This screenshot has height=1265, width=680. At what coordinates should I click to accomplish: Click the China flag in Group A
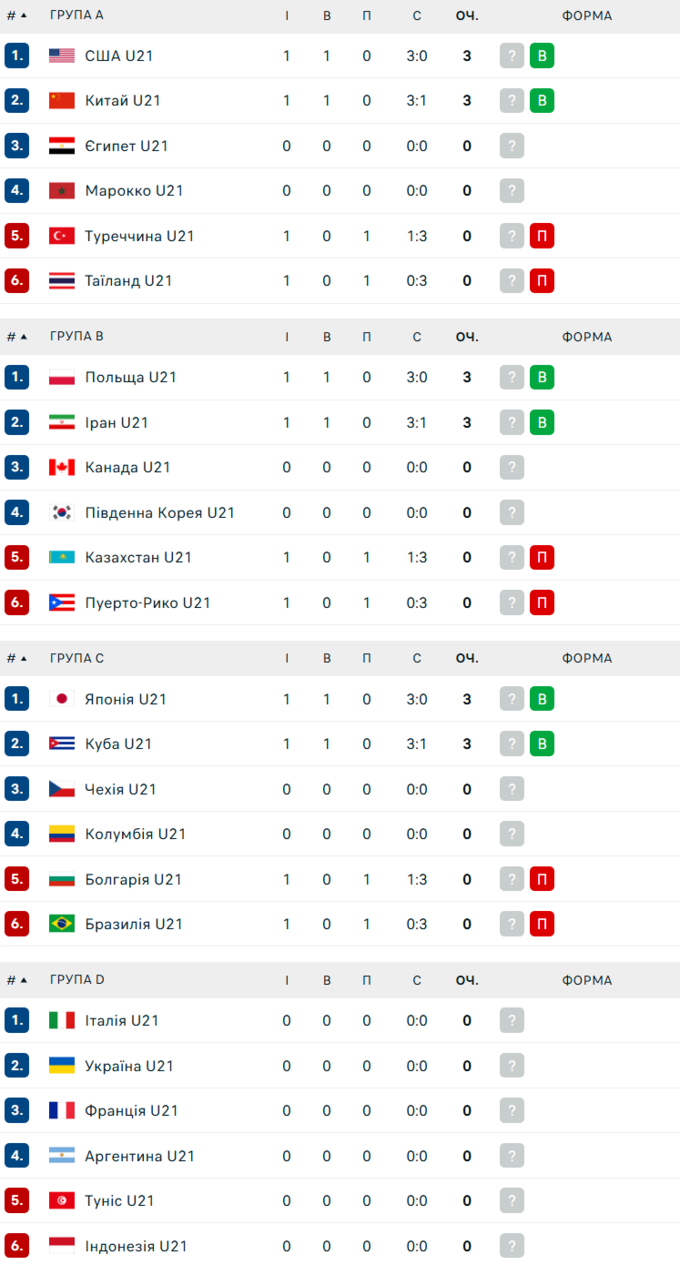coord(62,101)
